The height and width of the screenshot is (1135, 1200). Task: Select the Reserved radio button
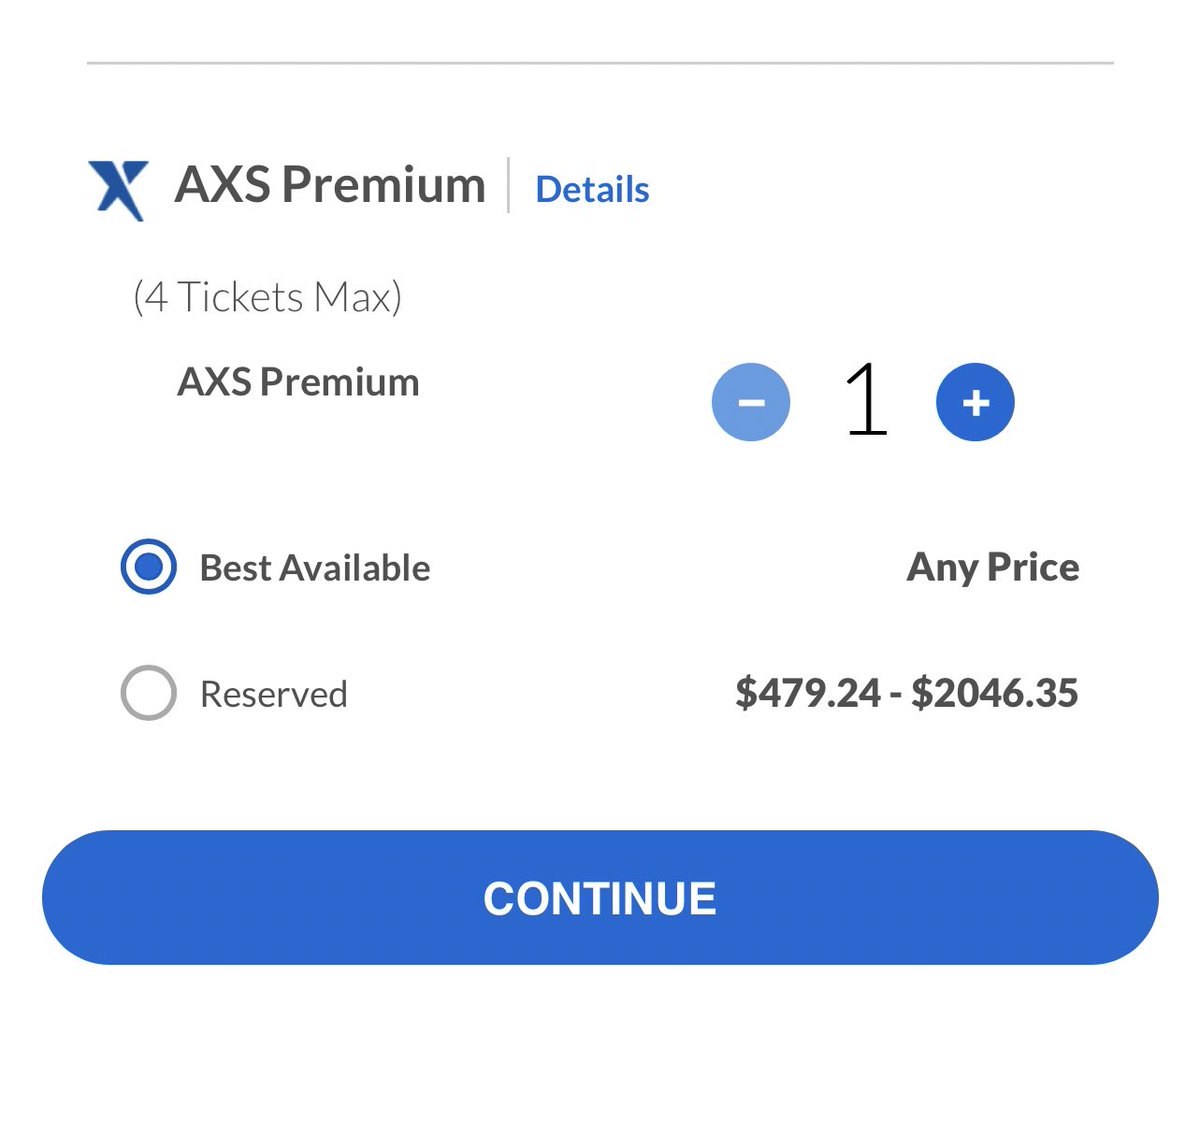148,693
